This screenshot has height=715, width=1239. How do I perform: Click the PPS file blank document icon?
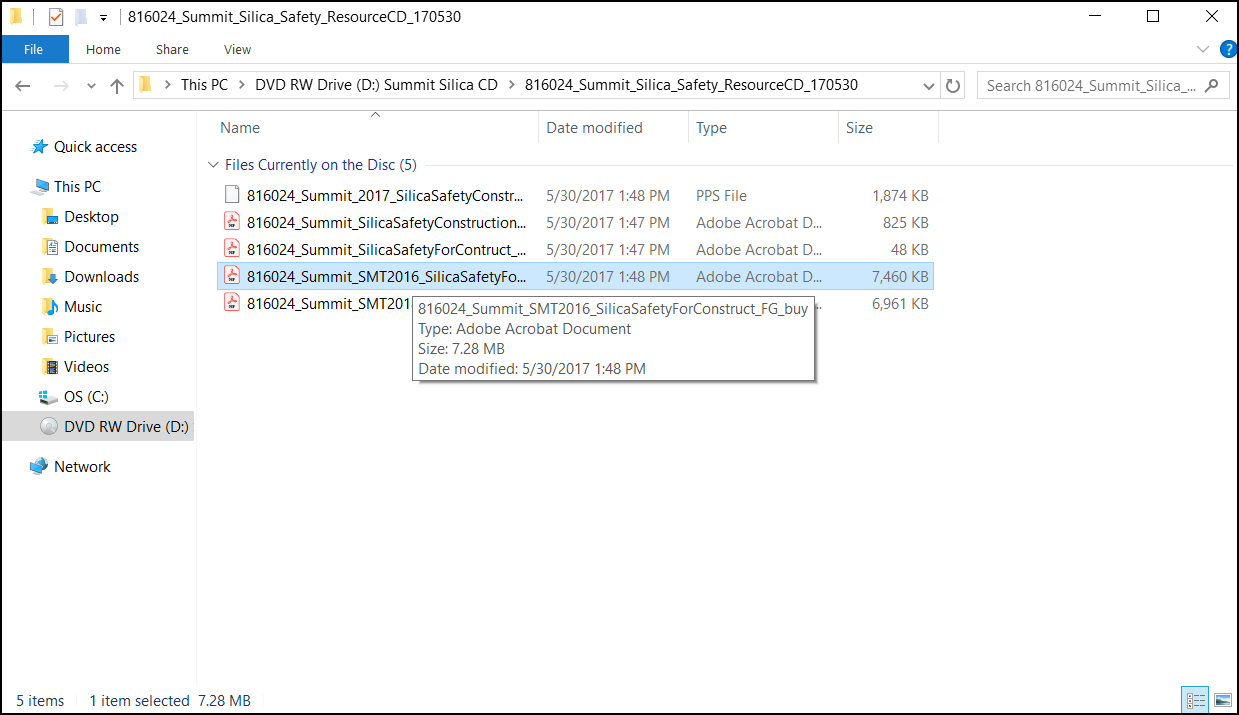232,195
